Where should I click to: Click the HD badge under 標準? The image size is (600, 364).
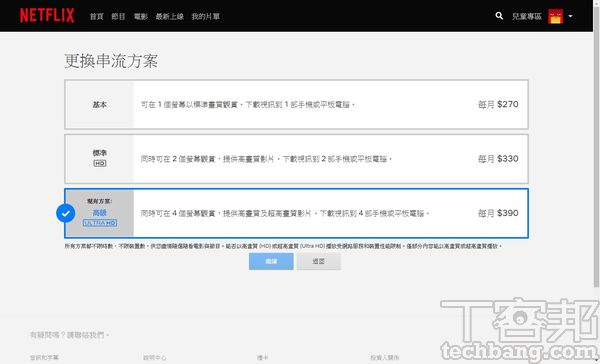pos(100,163)
